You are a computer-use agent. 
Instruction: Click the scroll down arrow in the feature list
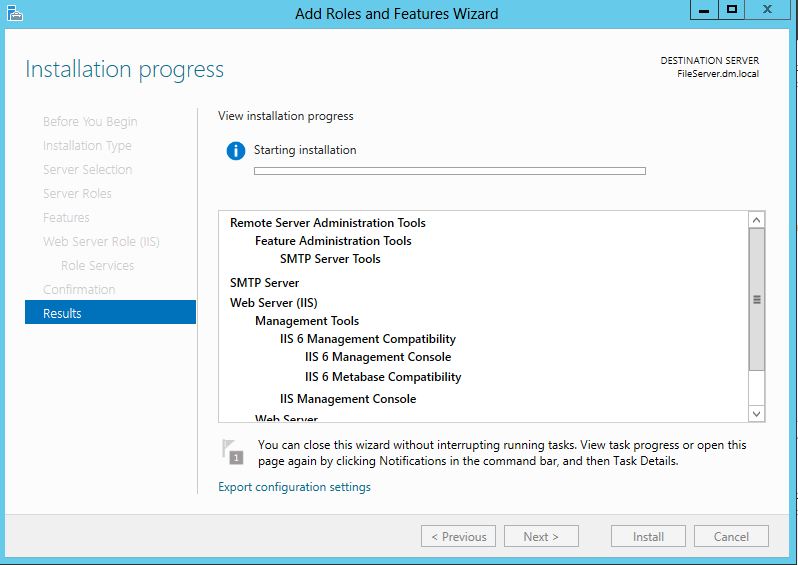click(756, 413)
